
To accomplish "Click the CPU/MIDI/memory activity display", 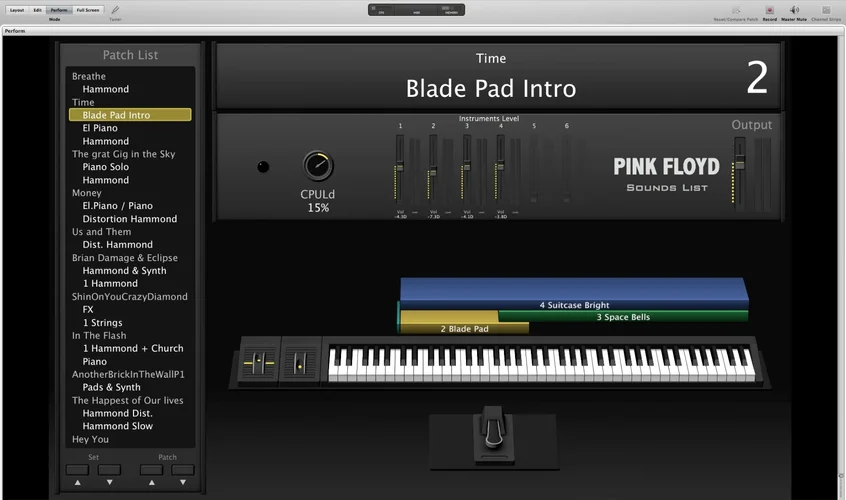I will pos(416,10).
